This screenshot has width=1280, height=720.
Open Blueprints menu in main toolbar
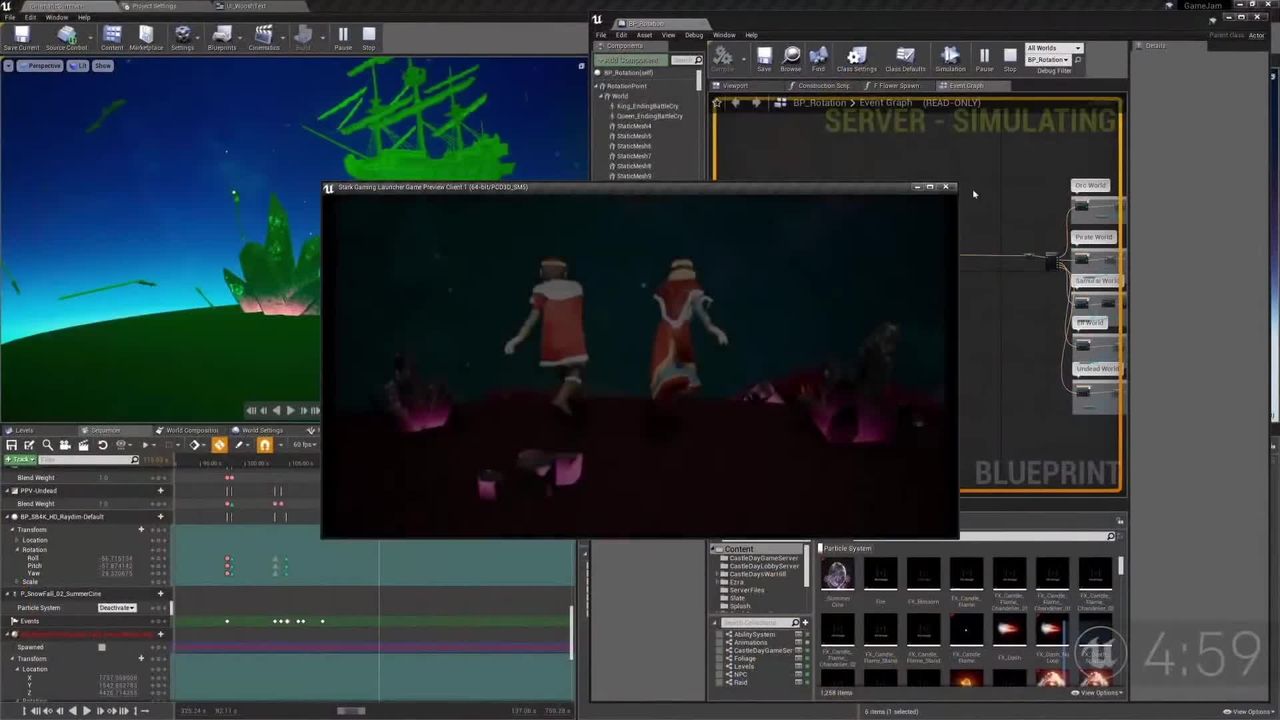pos(222,39)
